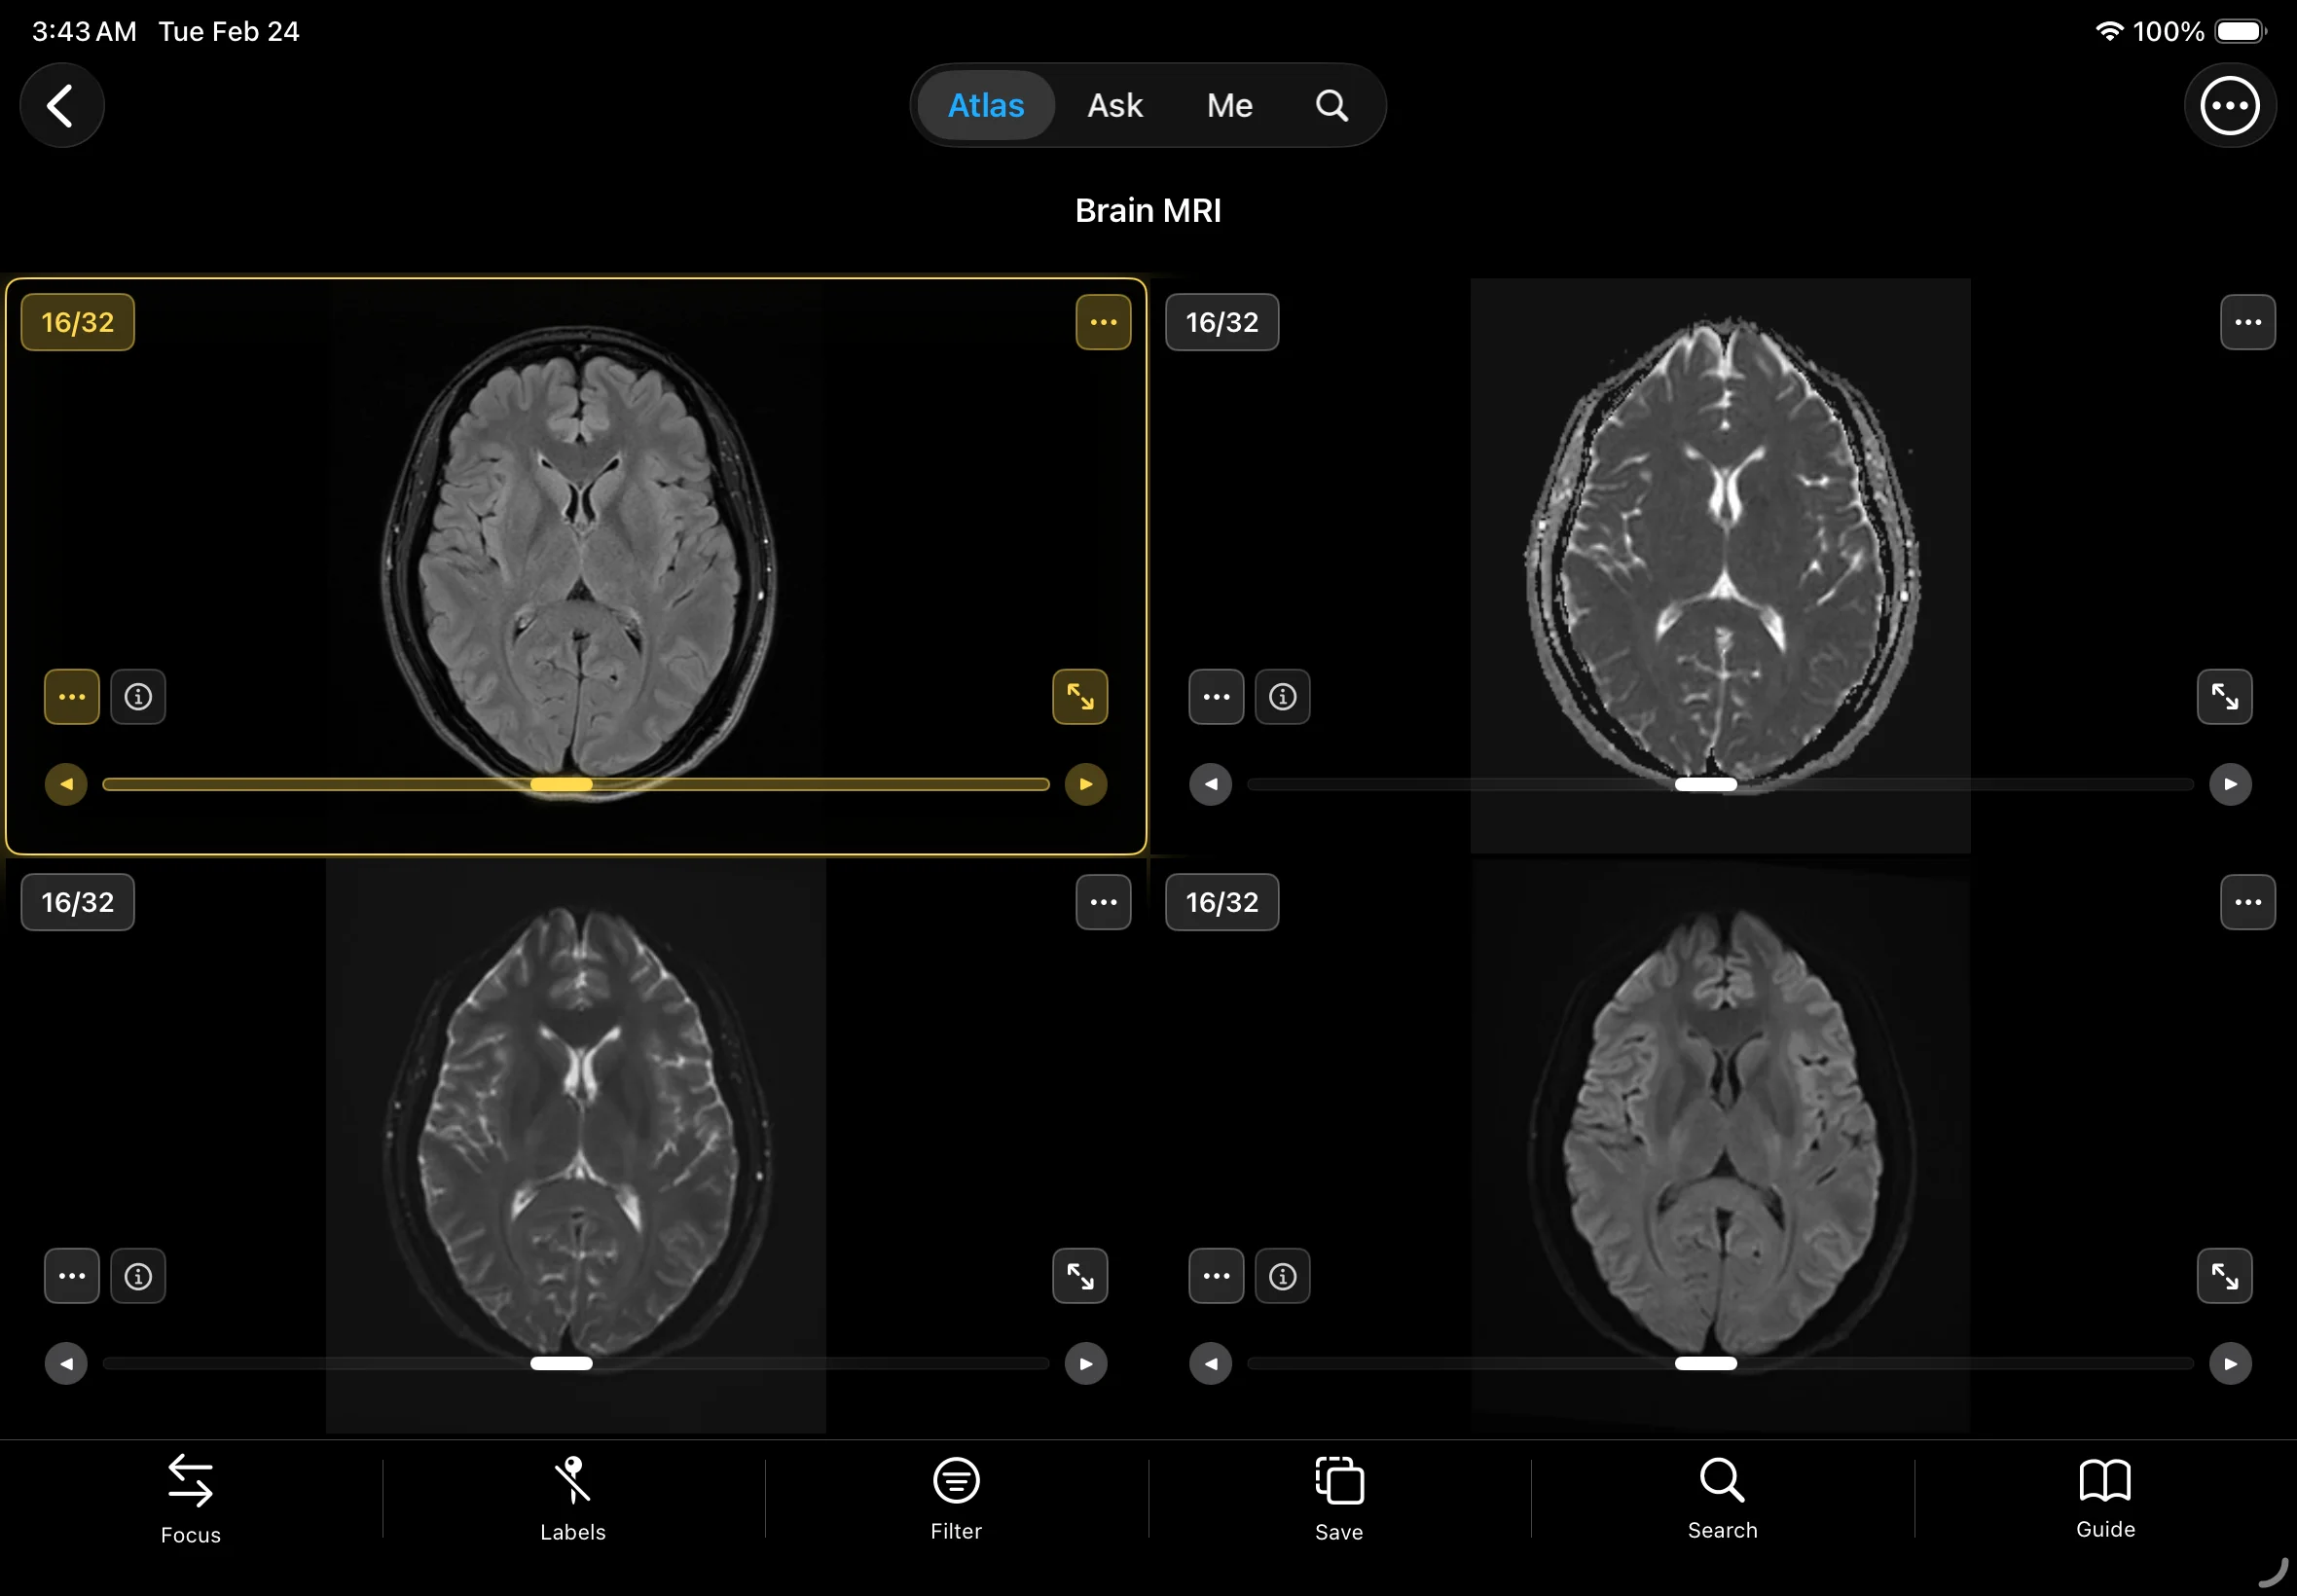Tap the Focus swap arrows icon
The width and height of the screenshot is (2297, 1596).
[190, 1497]
